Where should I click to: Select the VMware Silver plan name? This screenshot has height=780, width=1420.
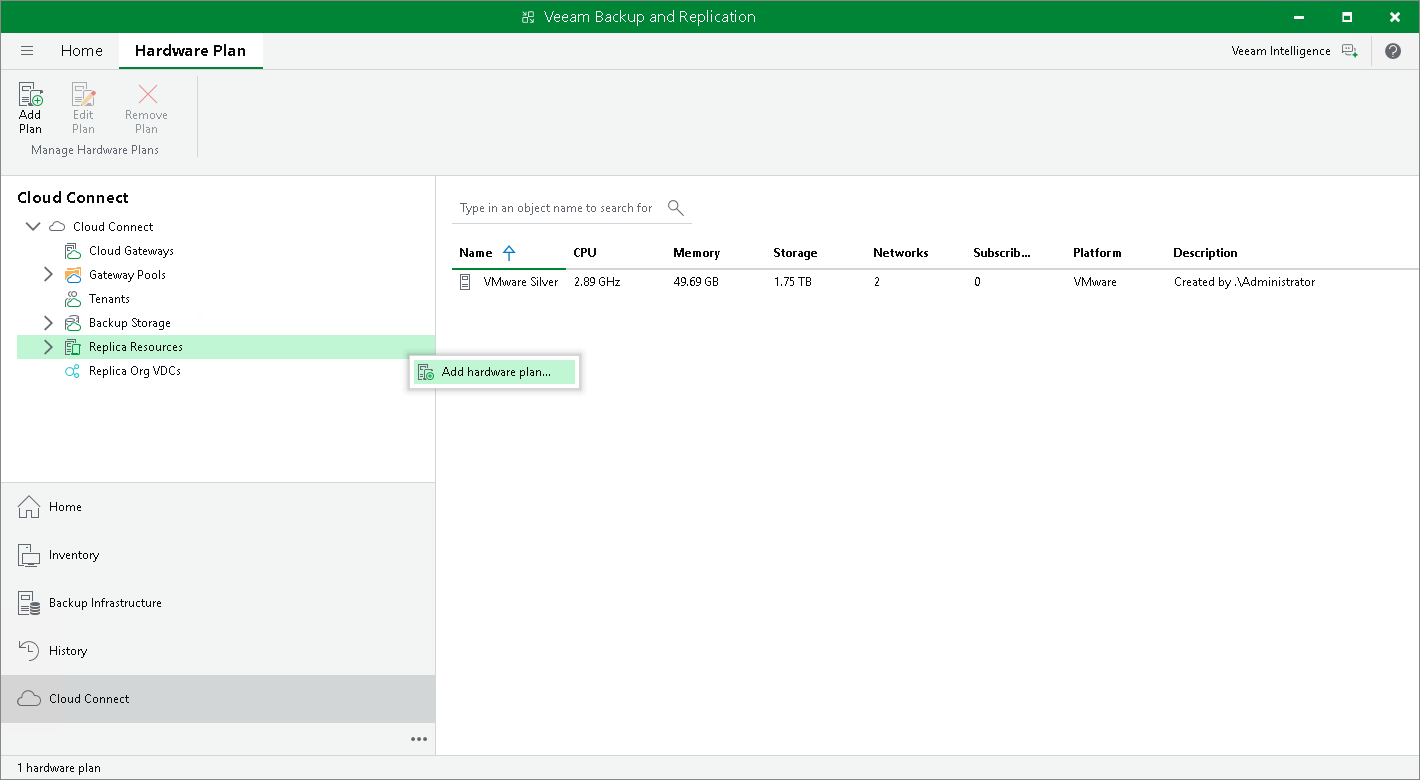pyautogui.click(x=521, y=282)
